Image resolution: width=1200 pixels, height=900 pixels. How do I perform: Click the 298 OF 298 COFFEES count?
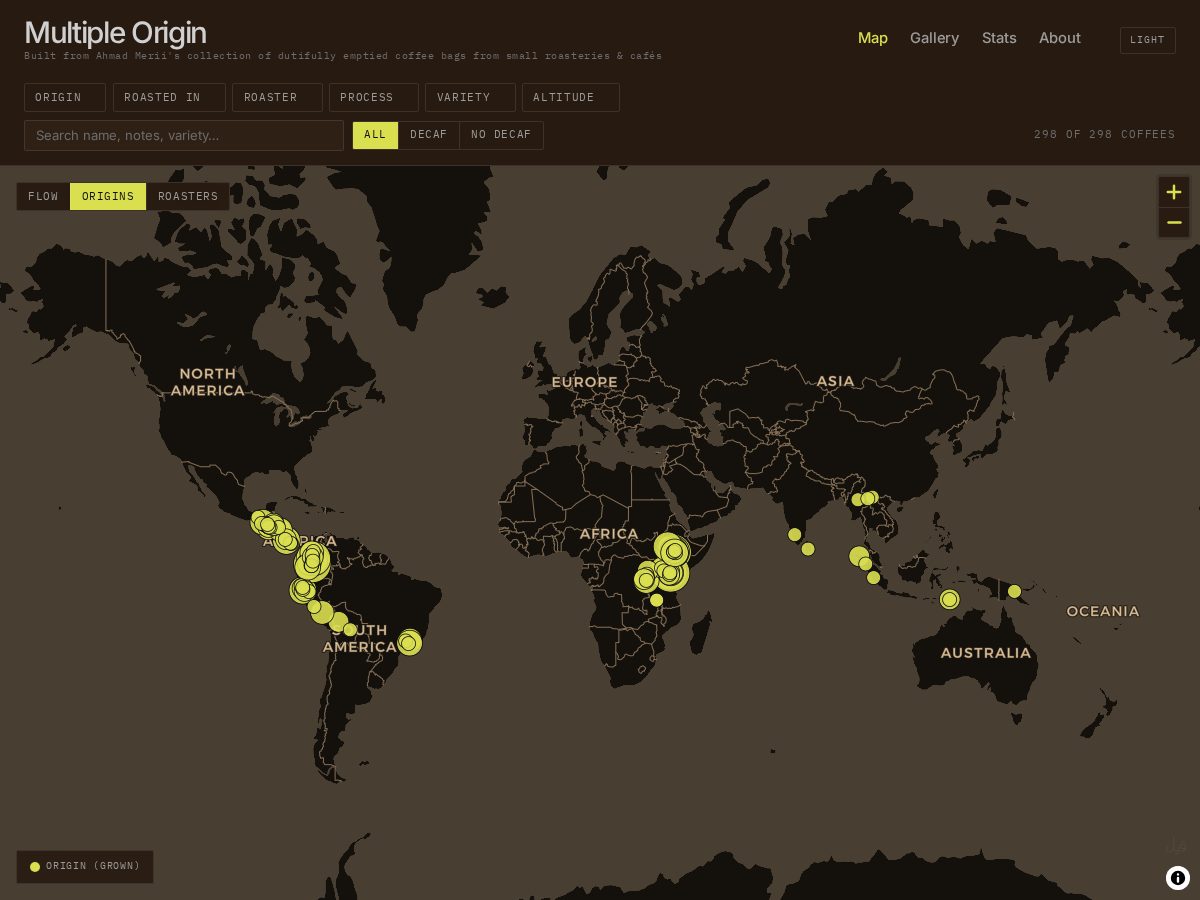point(1105,134)
